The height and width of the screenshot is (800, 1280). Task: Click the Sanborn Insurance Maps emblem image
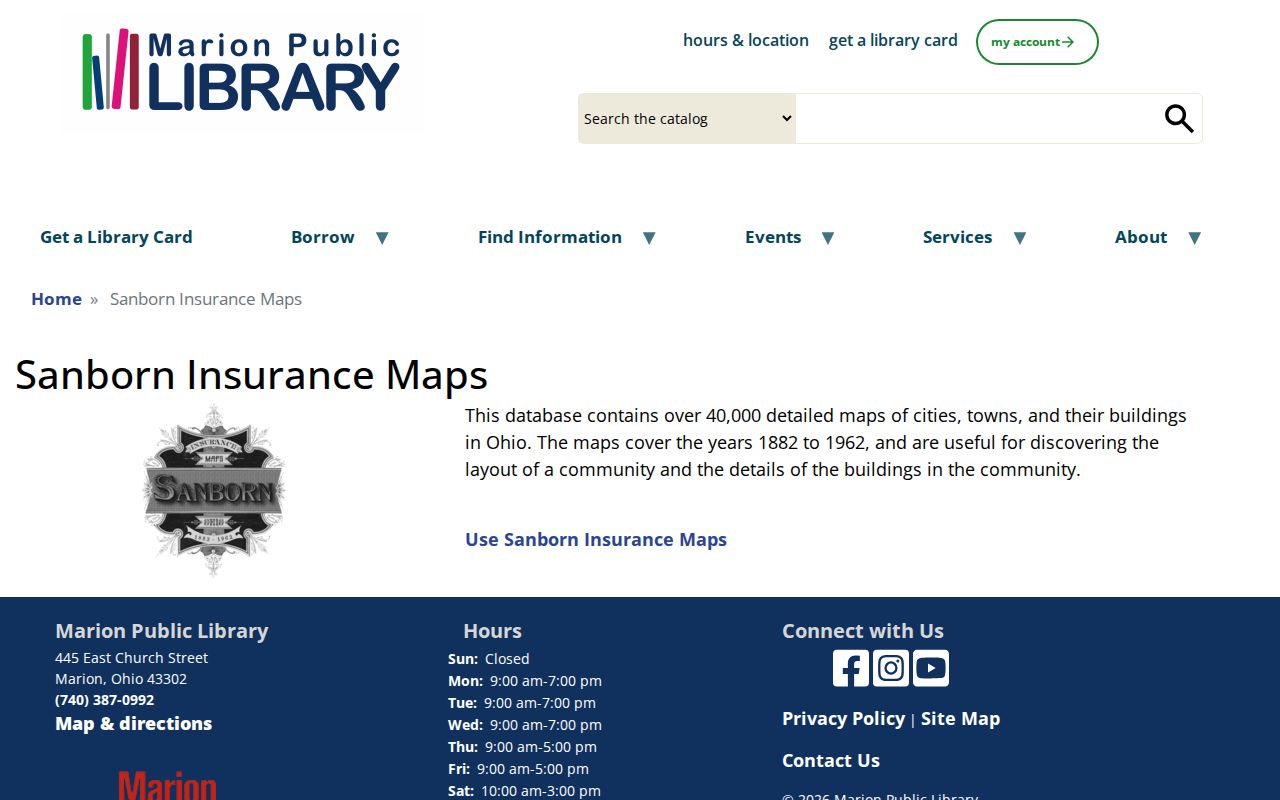(x=214, y=490)
